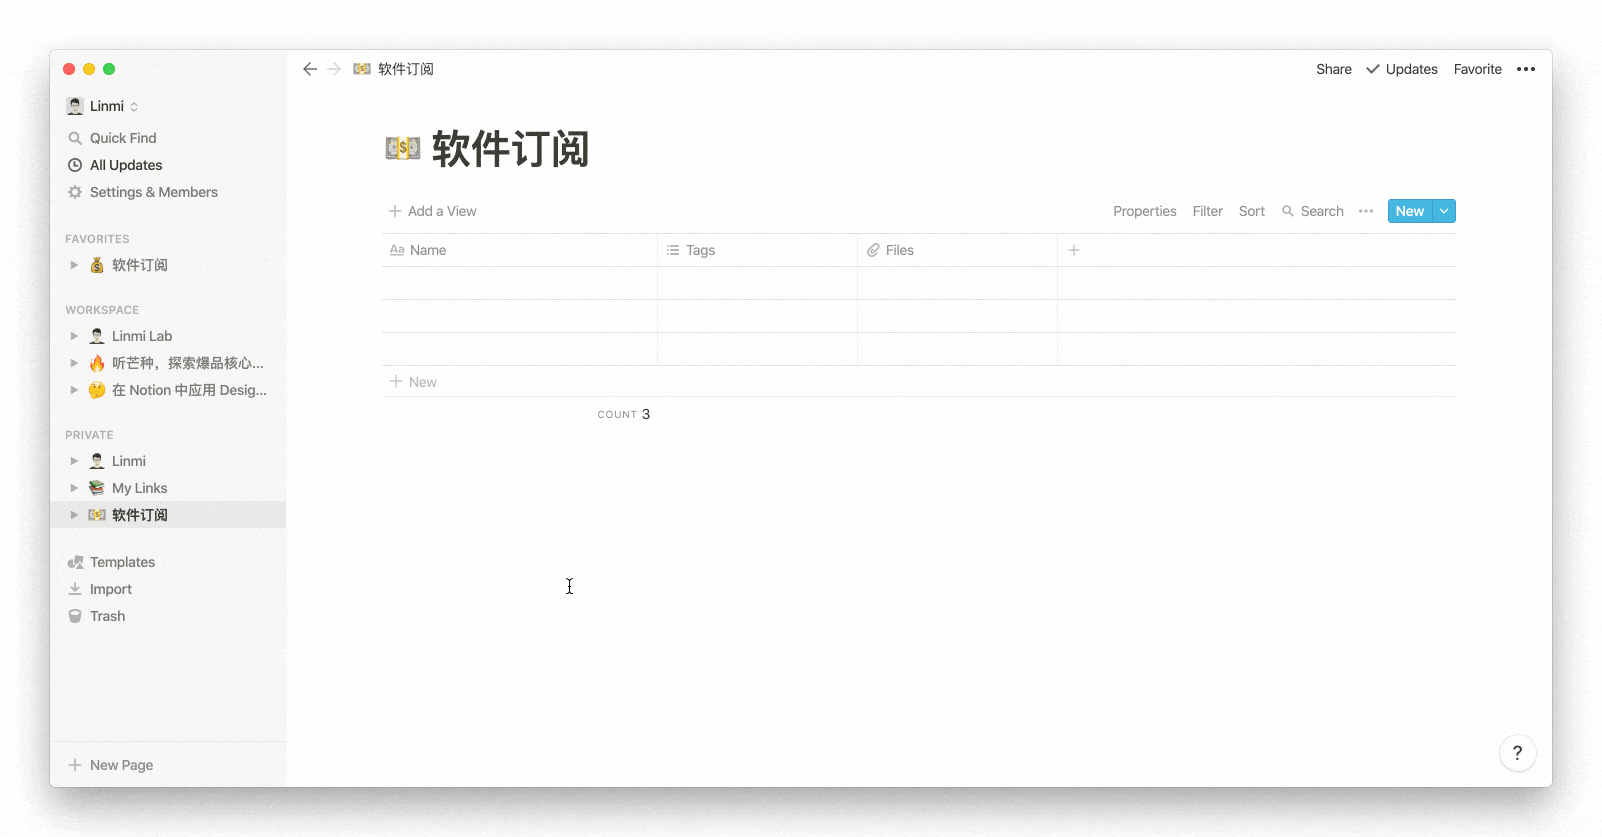Click Favorite in top bar
The width and height of the screenshot is (1602, 837).
click(x=1478, y=69)
